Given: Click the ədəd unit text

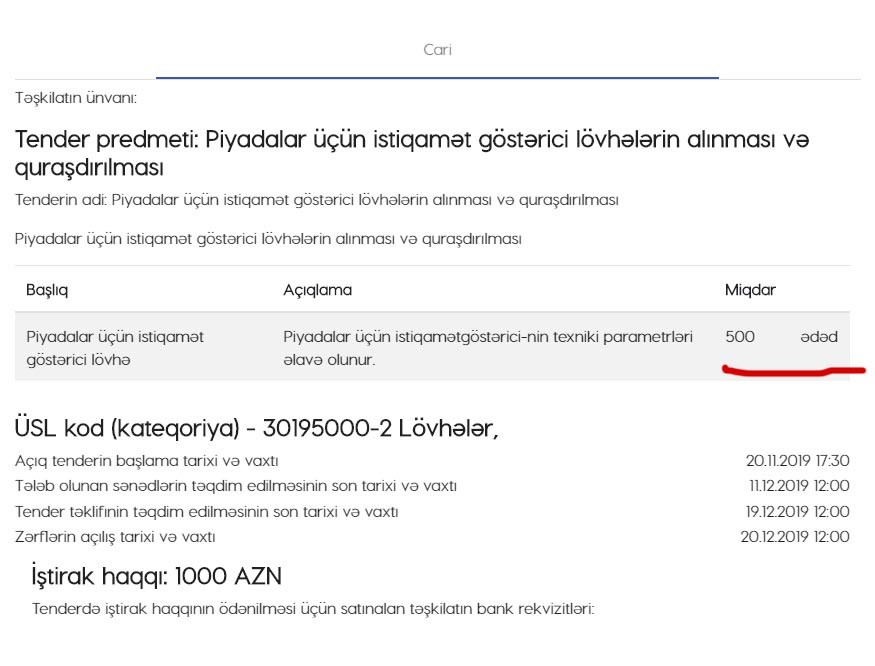Looking at the screenshot, I should click(x=818, y=337).
